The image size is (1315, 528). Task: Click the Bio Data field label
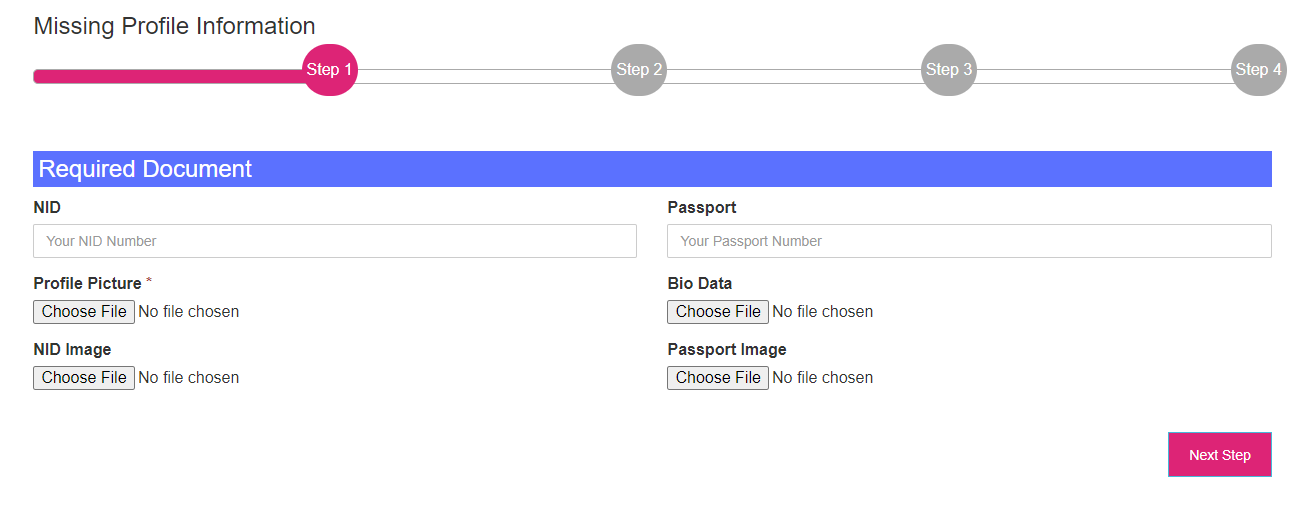point(699,283)
